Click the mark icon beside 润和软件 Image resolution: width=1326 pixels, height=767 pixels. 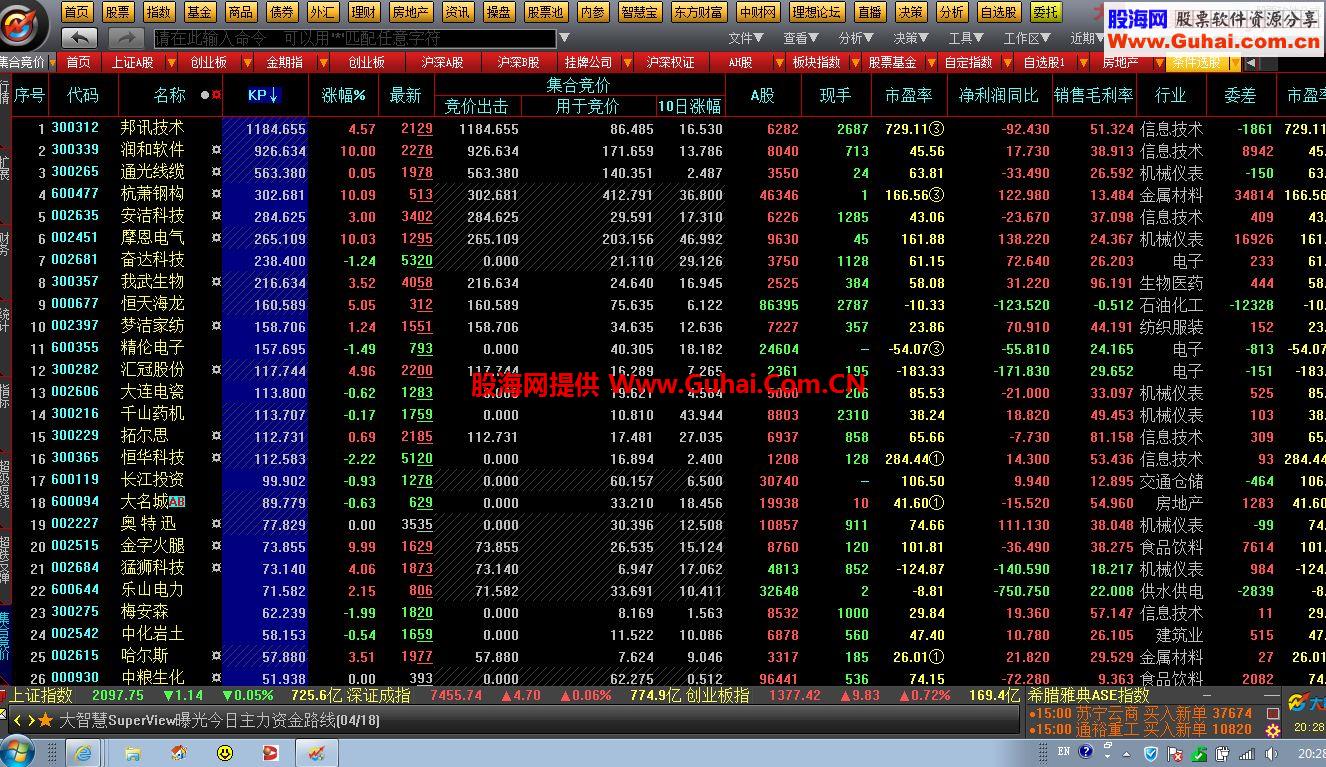(x=216, y=150)
